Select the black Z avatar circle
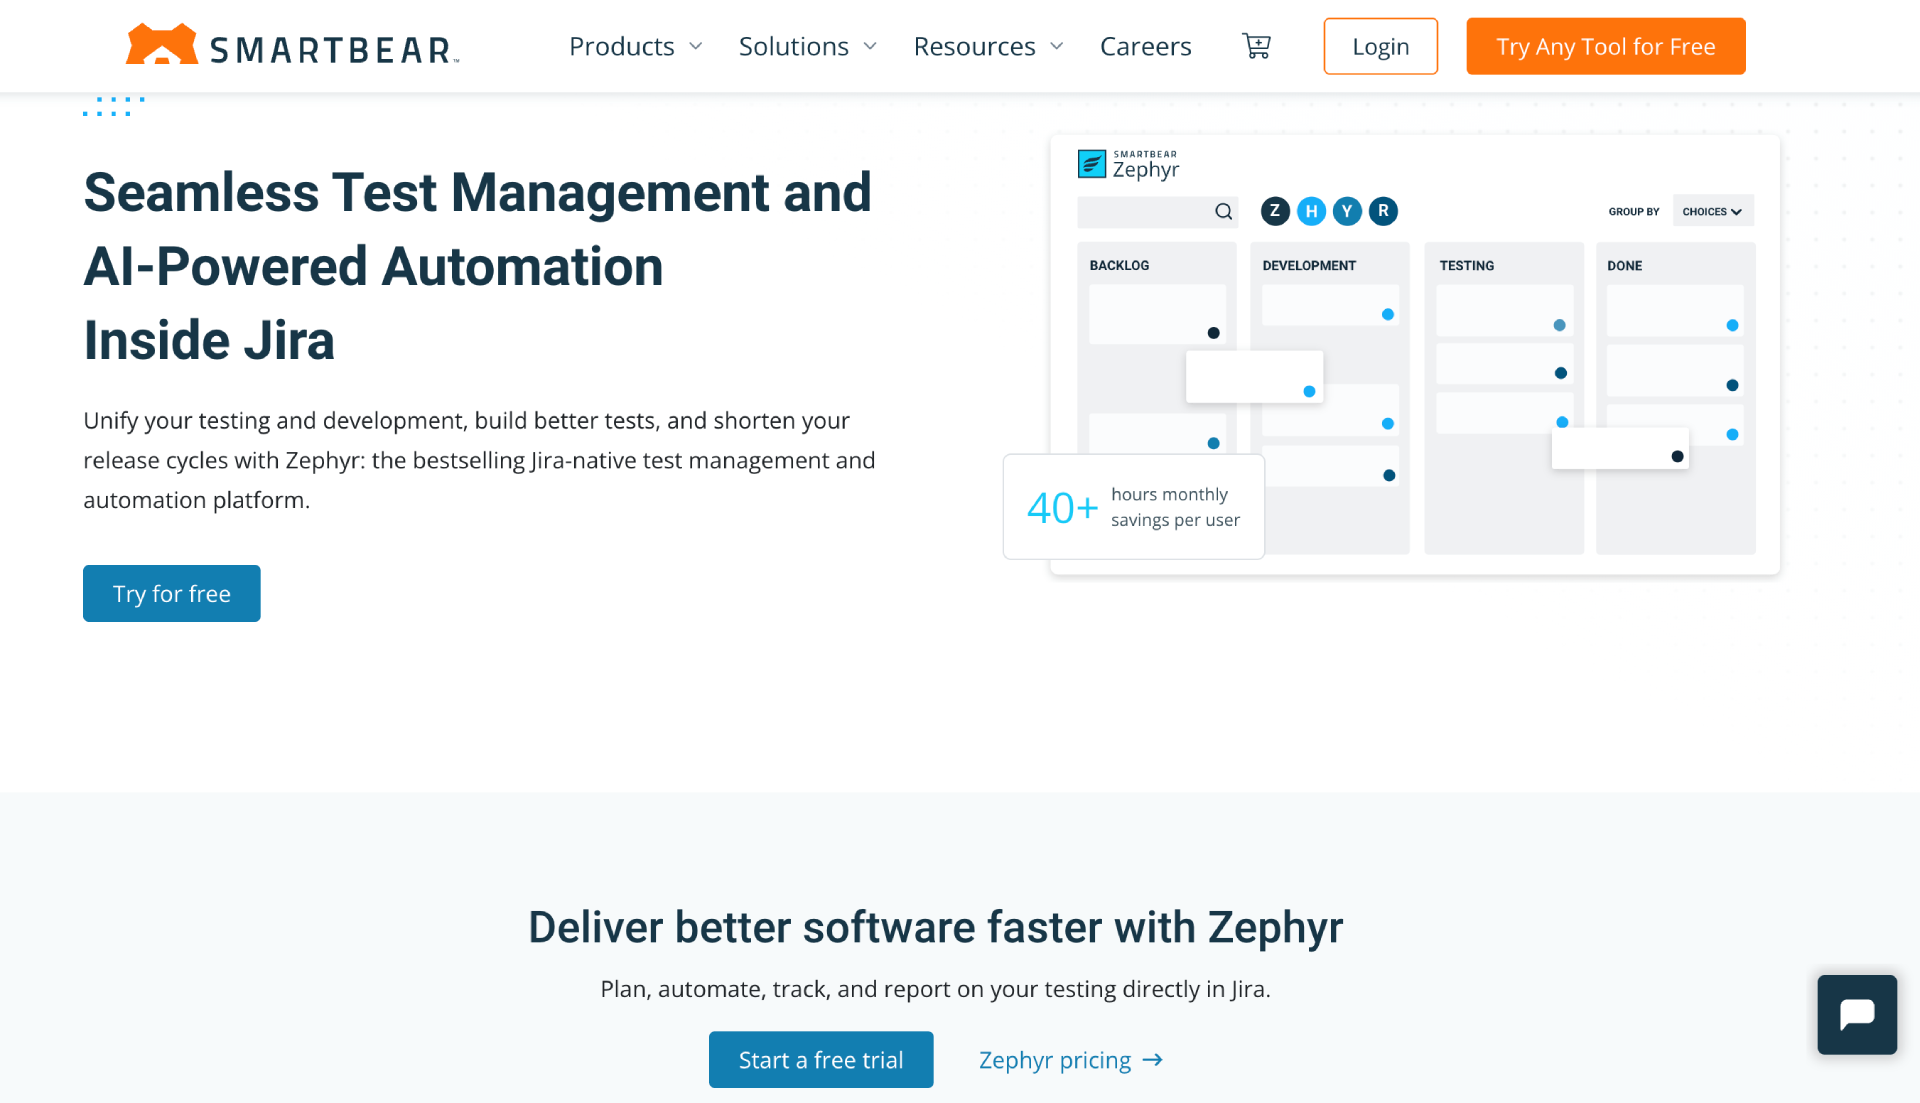 point(1275,211)
